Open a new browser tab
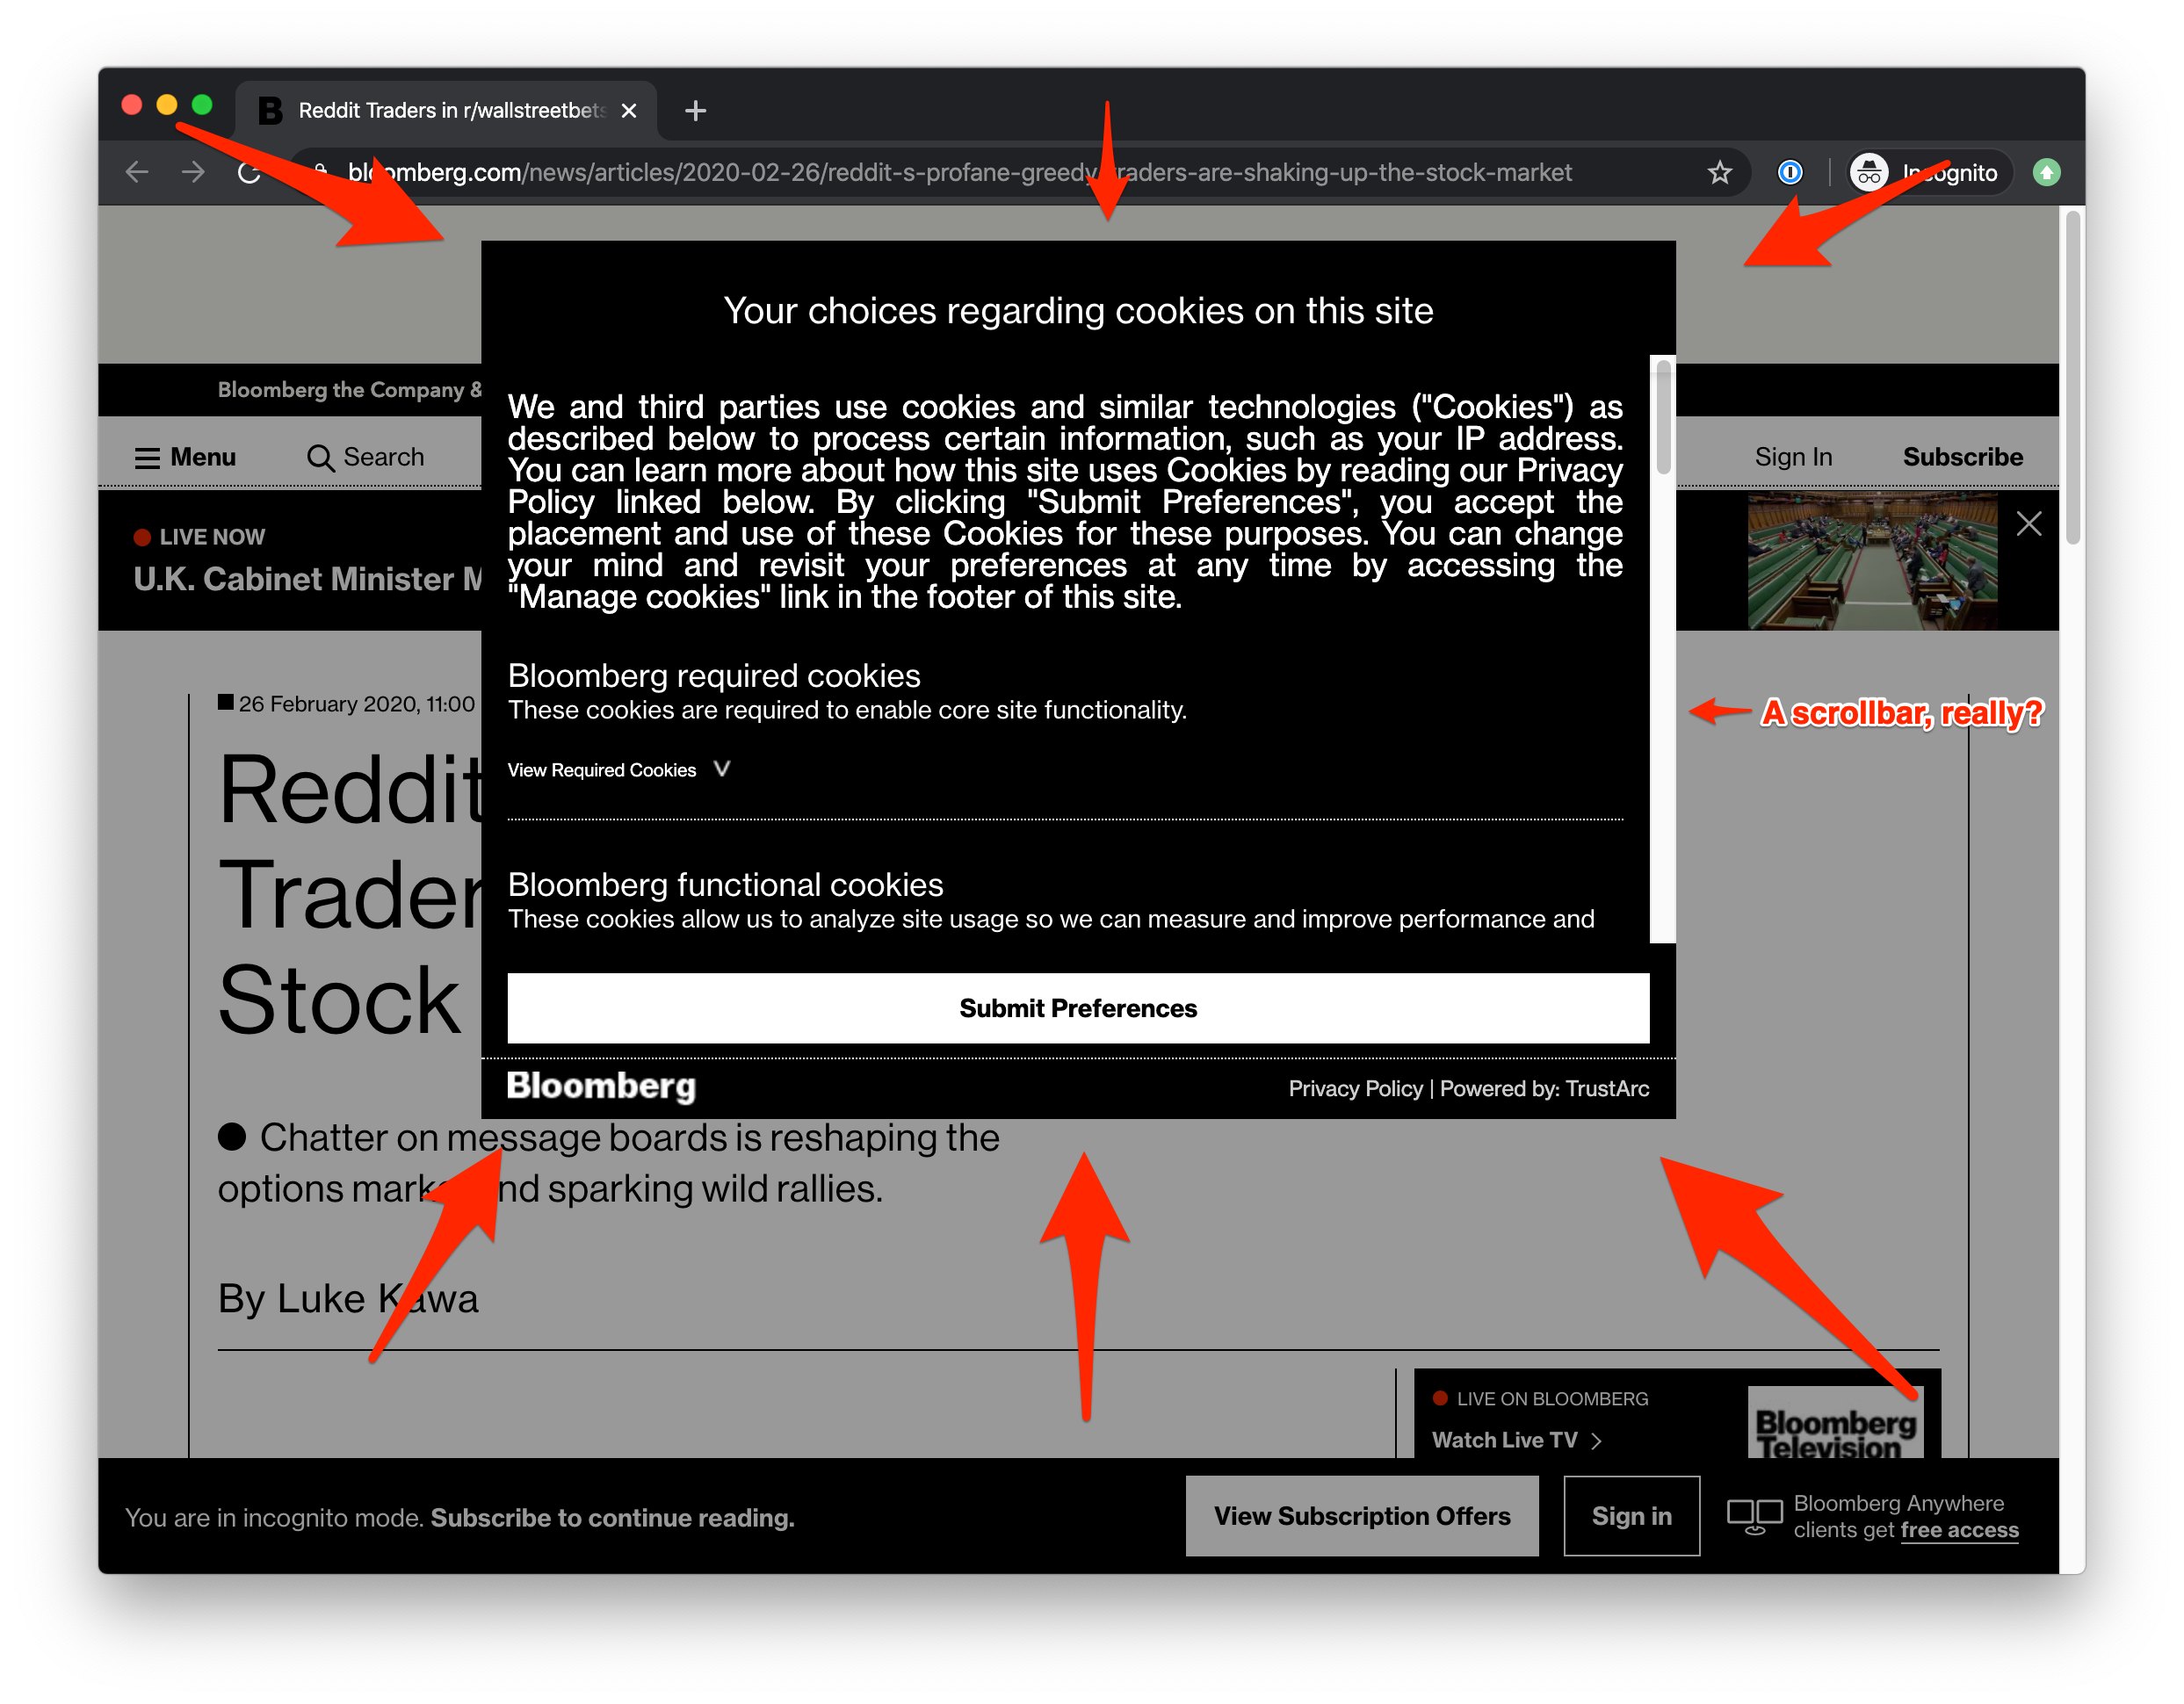This screenshot has width=2184, height=1704. click(696, 110)
